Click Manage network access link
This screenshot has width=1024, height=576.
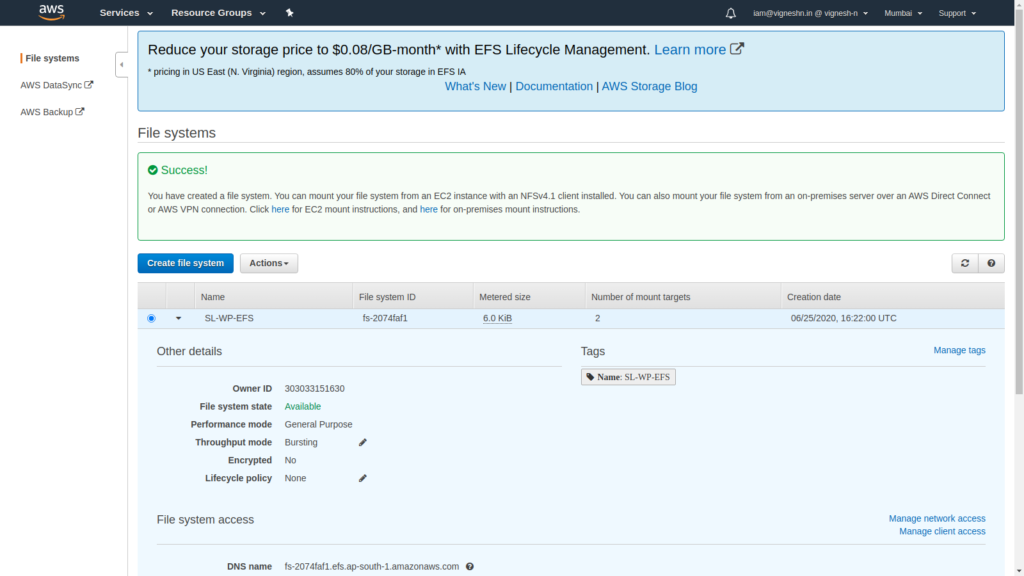937,519
